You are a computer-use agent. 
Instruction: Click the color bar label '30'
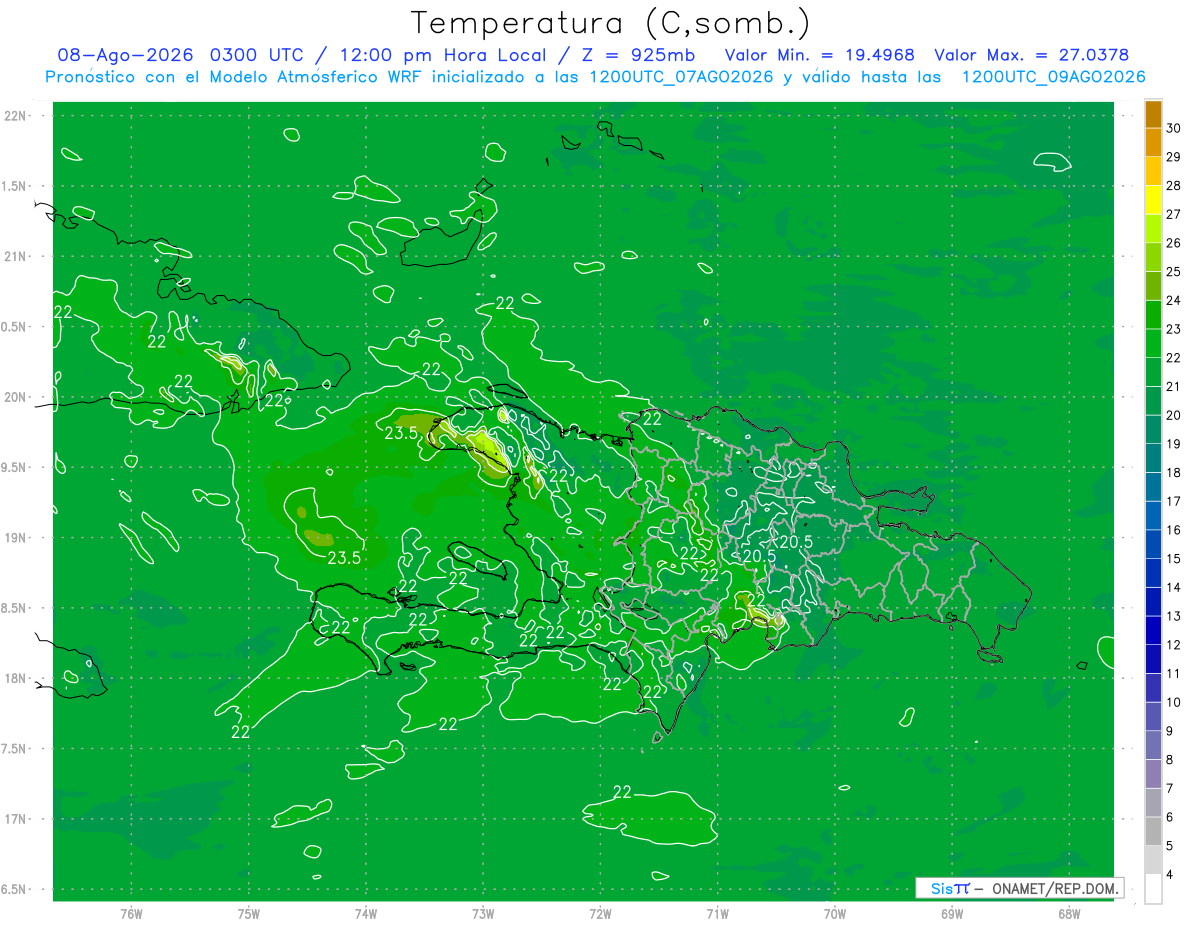coord(1174,127)
